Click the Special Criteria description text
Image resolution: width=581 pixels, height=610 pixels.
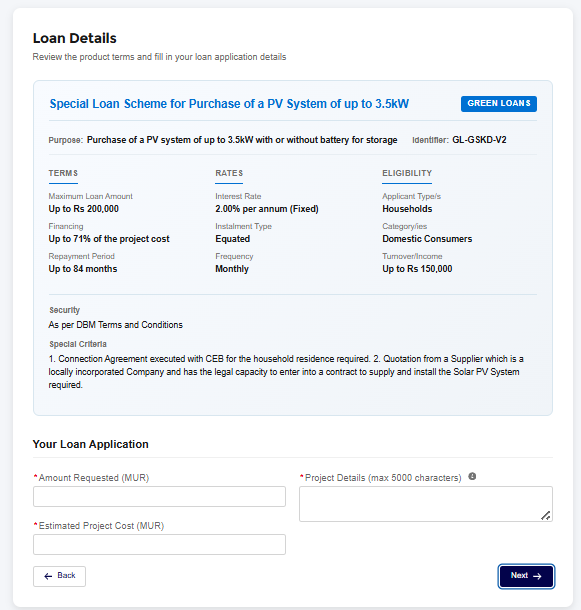286,372
